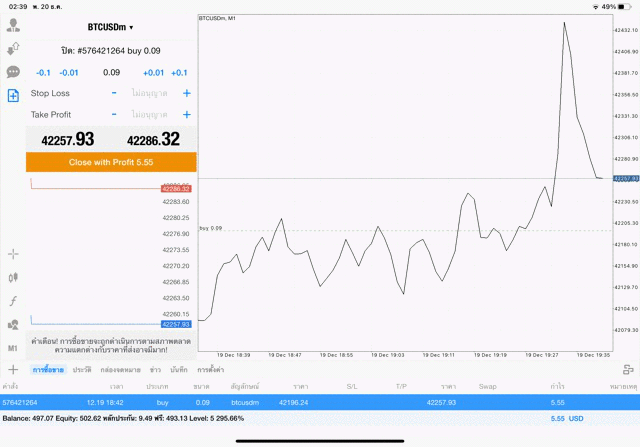This screenshot has width=640, height=447.
Task: Open the M1 timeframe selector
Action: [x=13, y=348]
